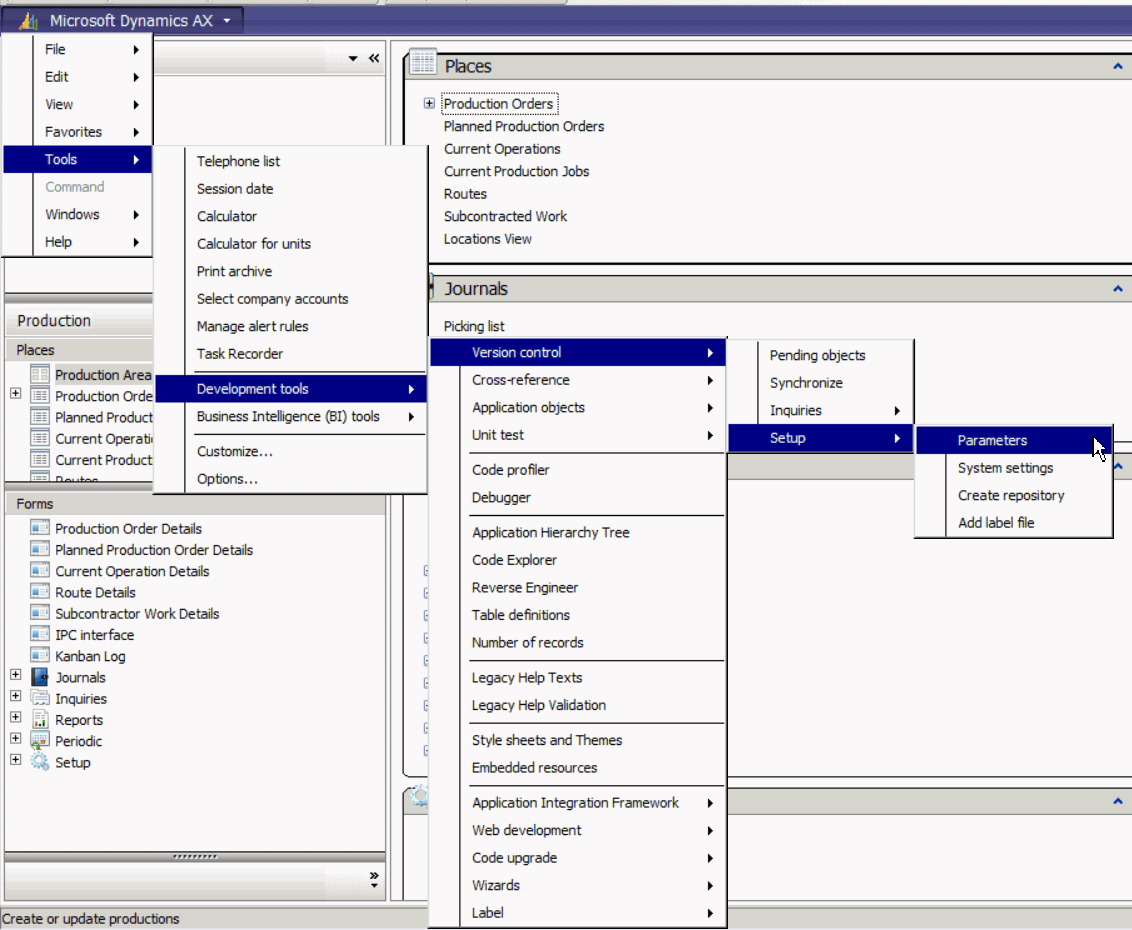Open the navigation pane dropdown arrow

pos(353,58)
